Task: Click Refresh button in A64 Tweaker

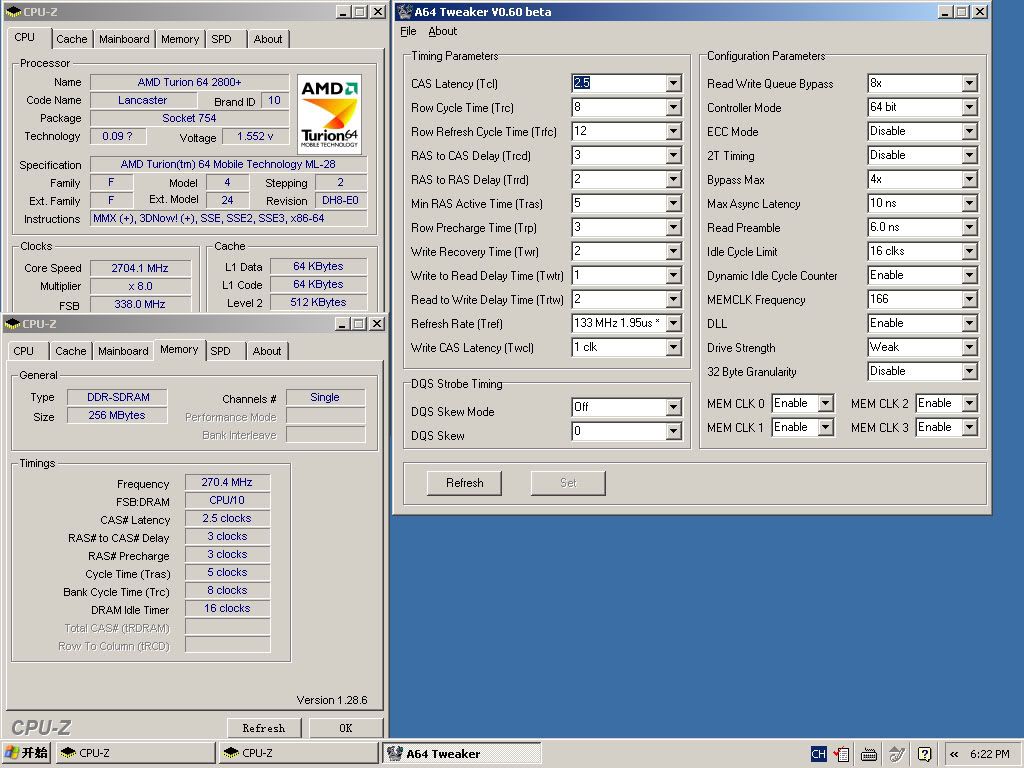Action: 464,483
